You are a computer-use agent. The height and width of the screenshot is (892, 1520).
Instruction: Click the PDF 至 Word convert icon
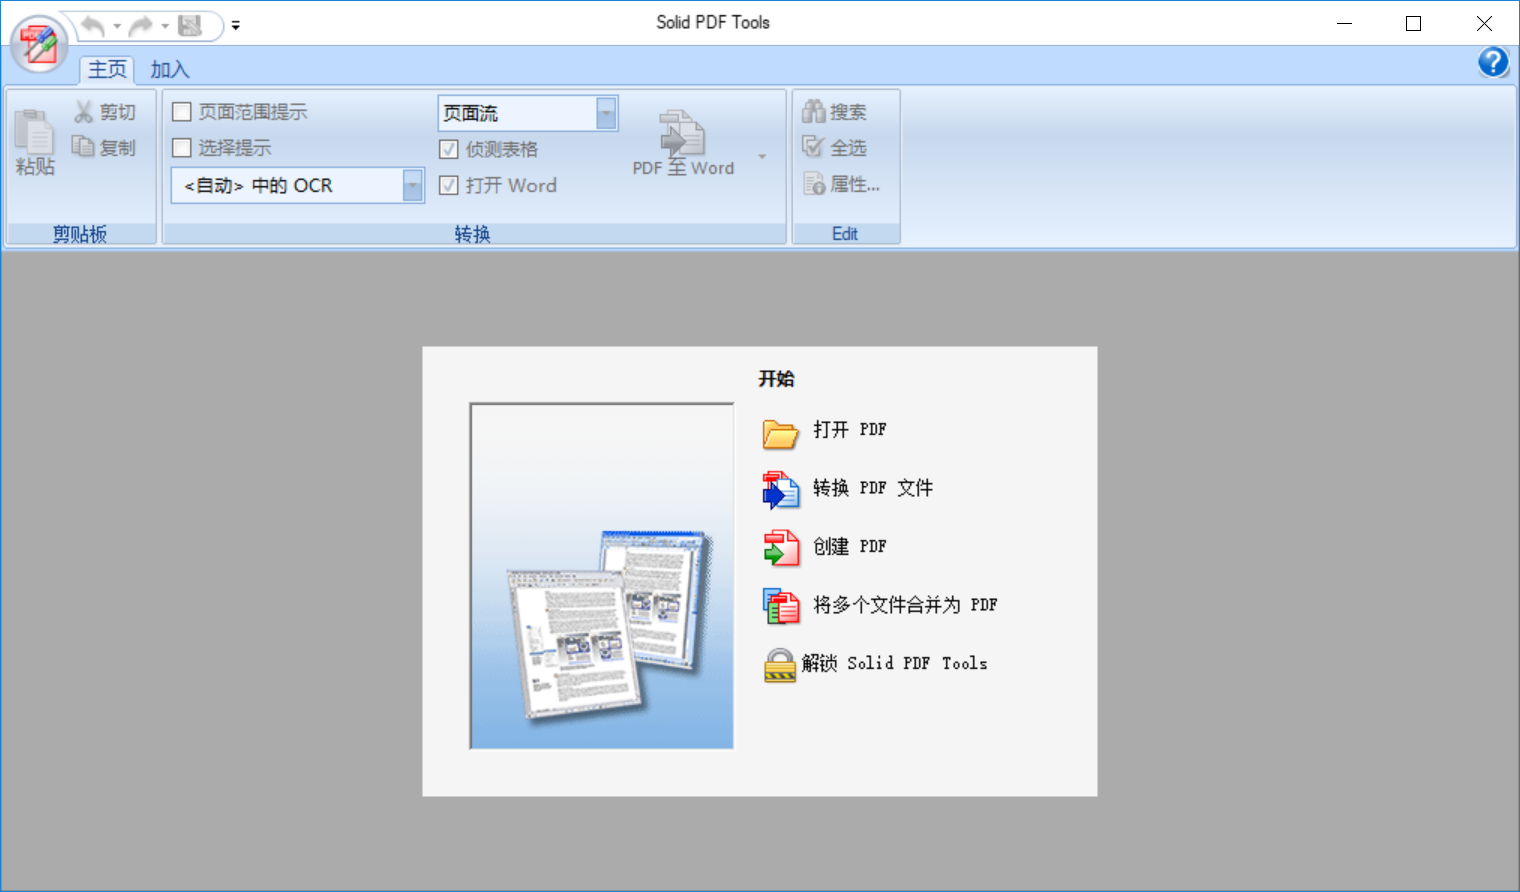[682, 133]
